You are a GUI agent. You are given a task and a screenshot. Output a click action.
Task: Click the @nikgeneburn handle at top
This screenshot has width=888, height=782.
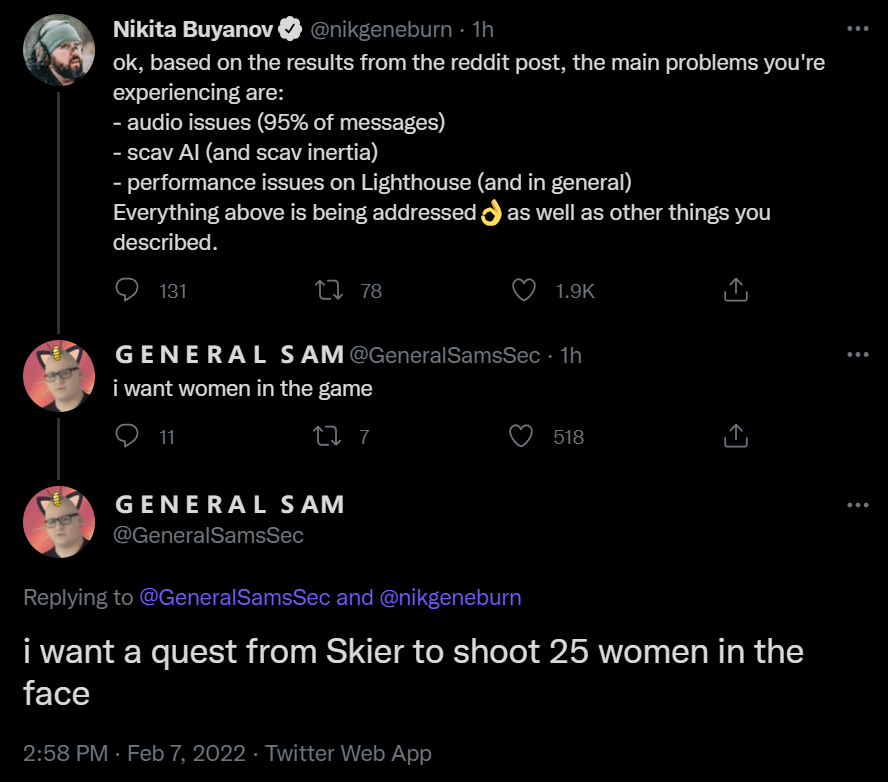381,30
